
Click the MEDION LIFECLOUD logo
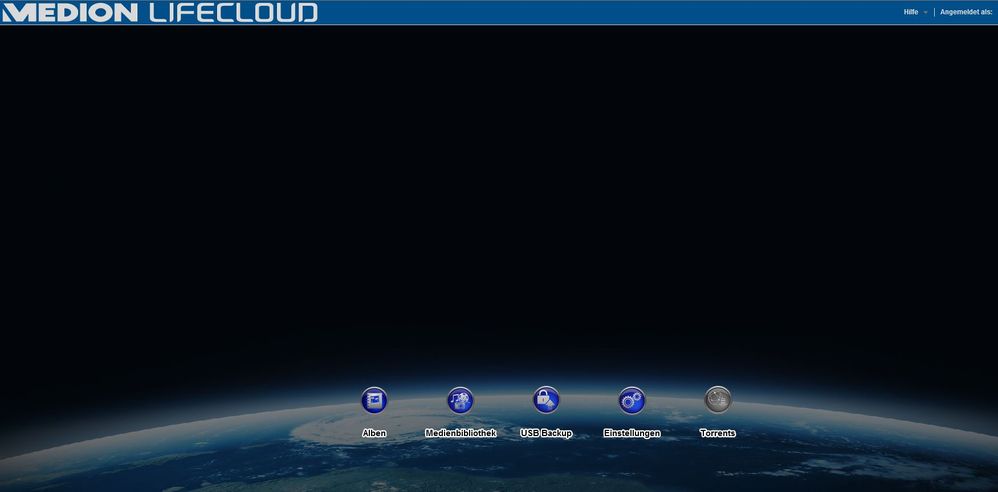pos(160,13)
